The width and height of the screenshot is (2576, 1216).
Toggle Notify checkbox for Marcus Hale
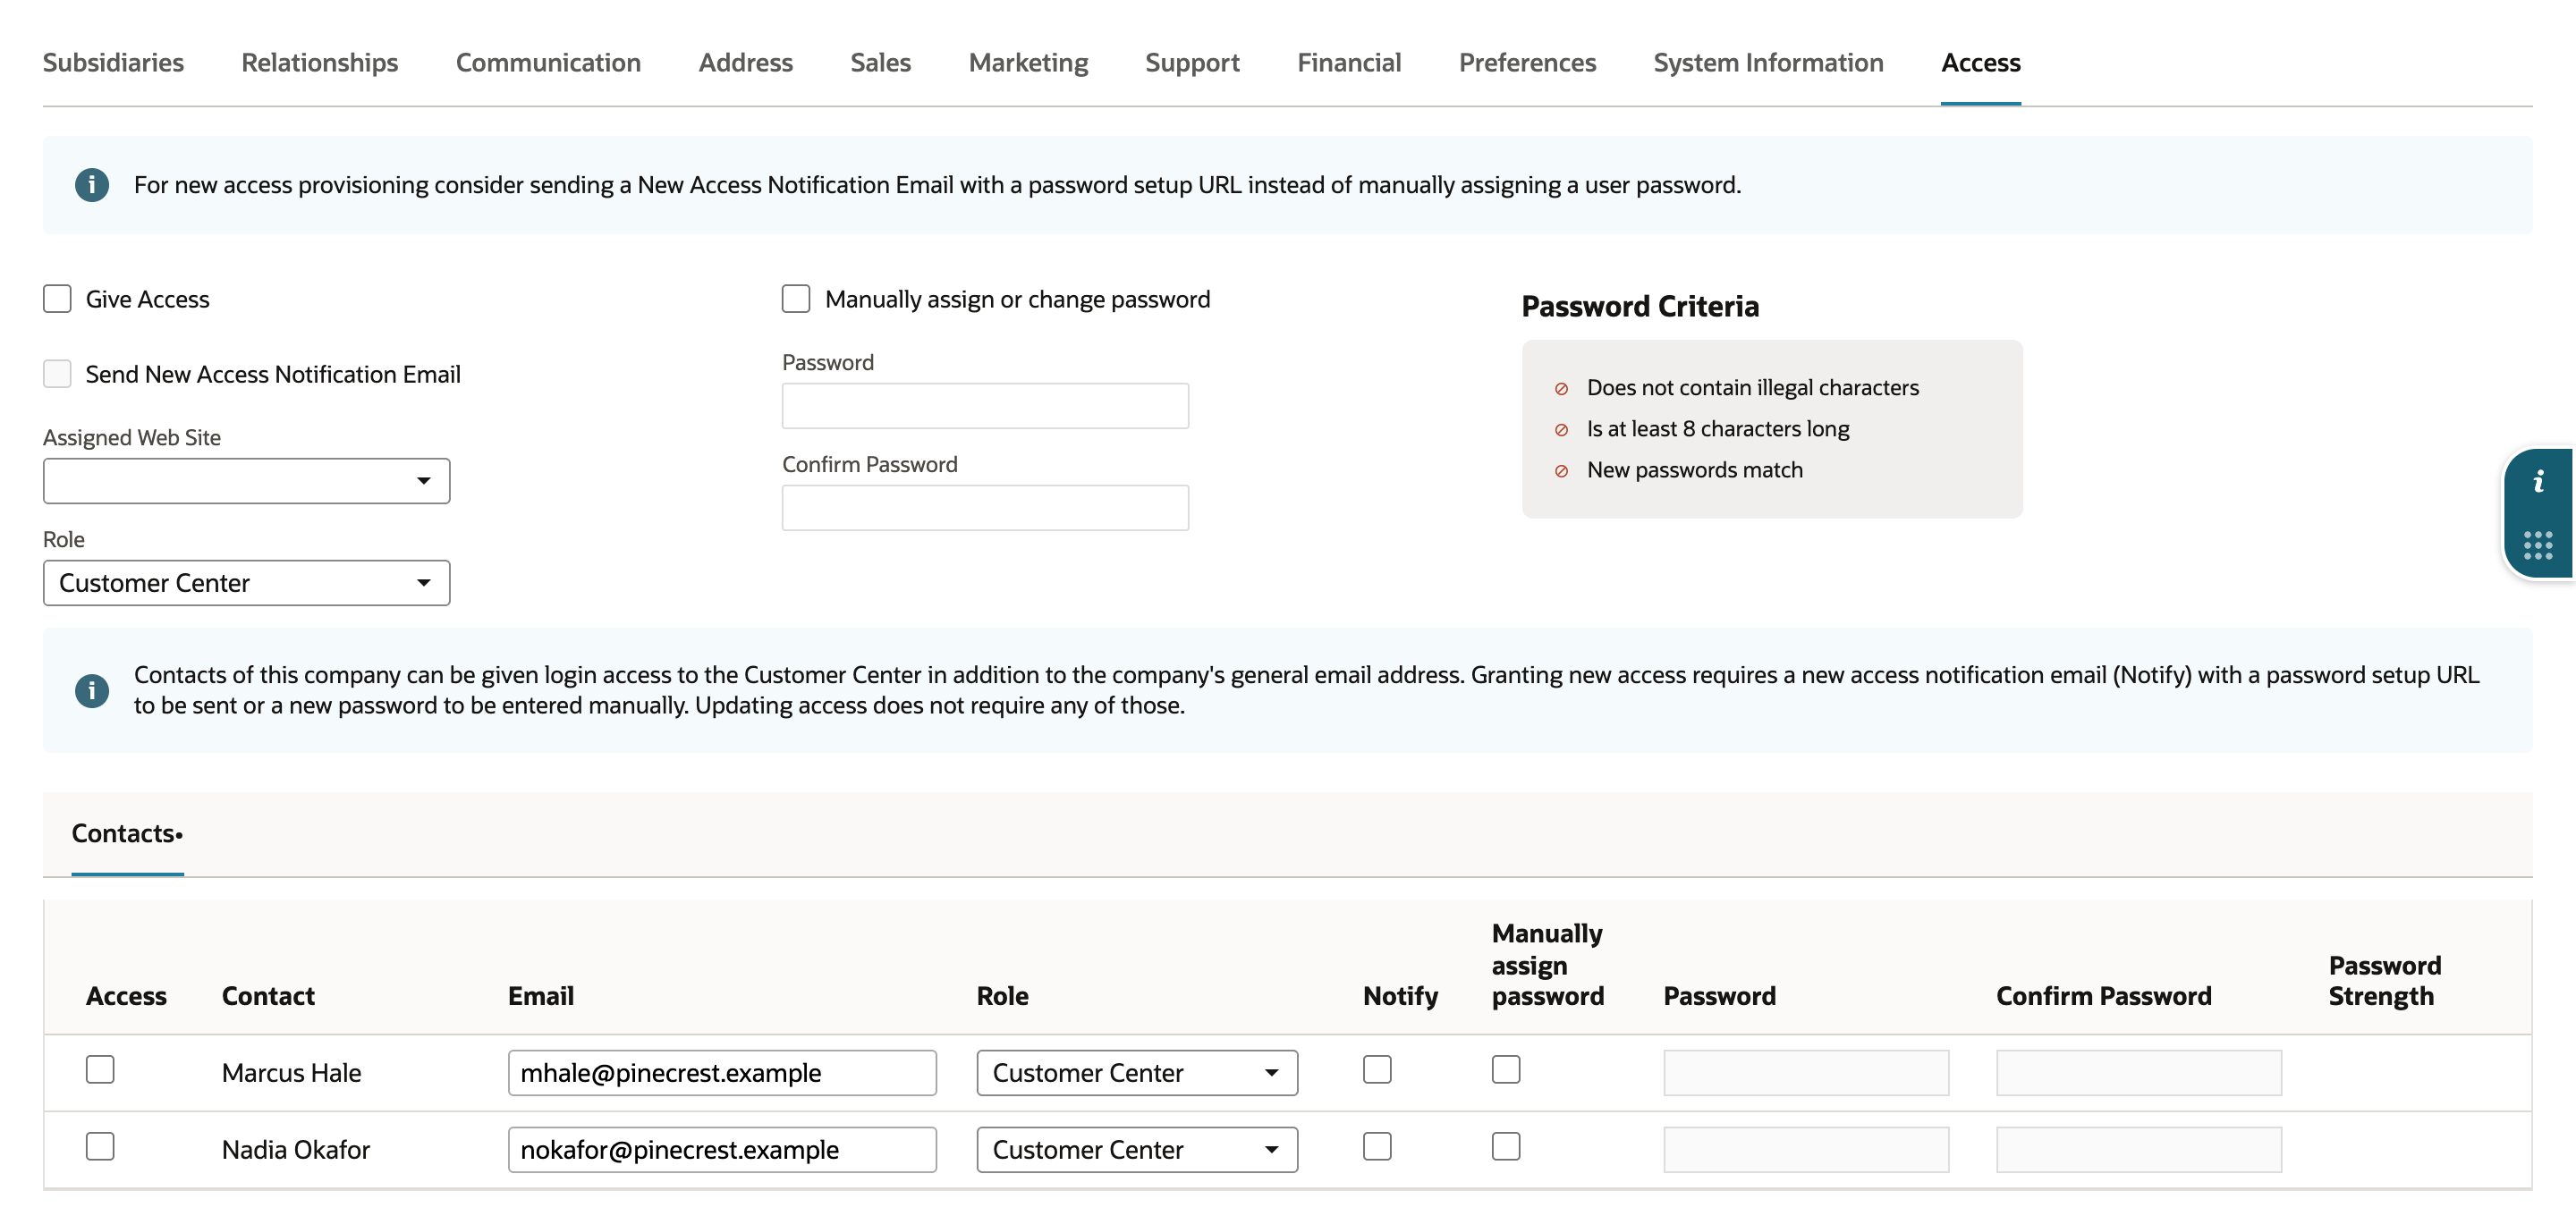[1377, 1069]
